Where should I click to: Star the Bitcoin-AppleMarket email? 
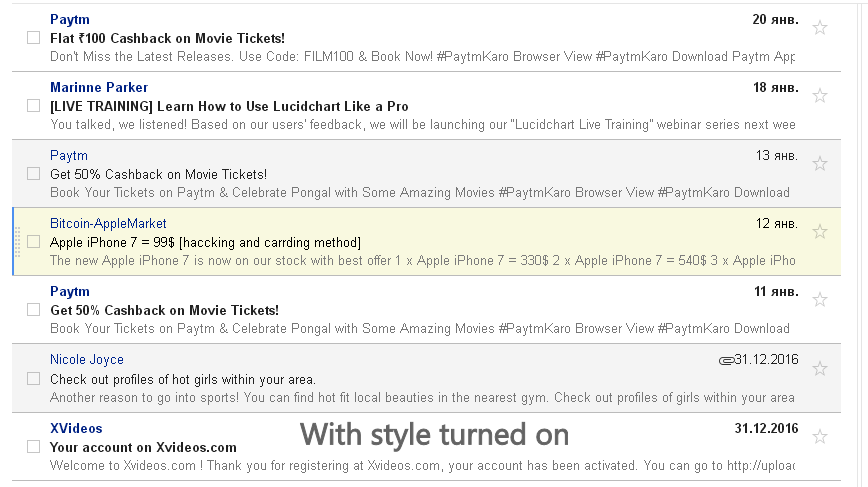tap(820, 231)
